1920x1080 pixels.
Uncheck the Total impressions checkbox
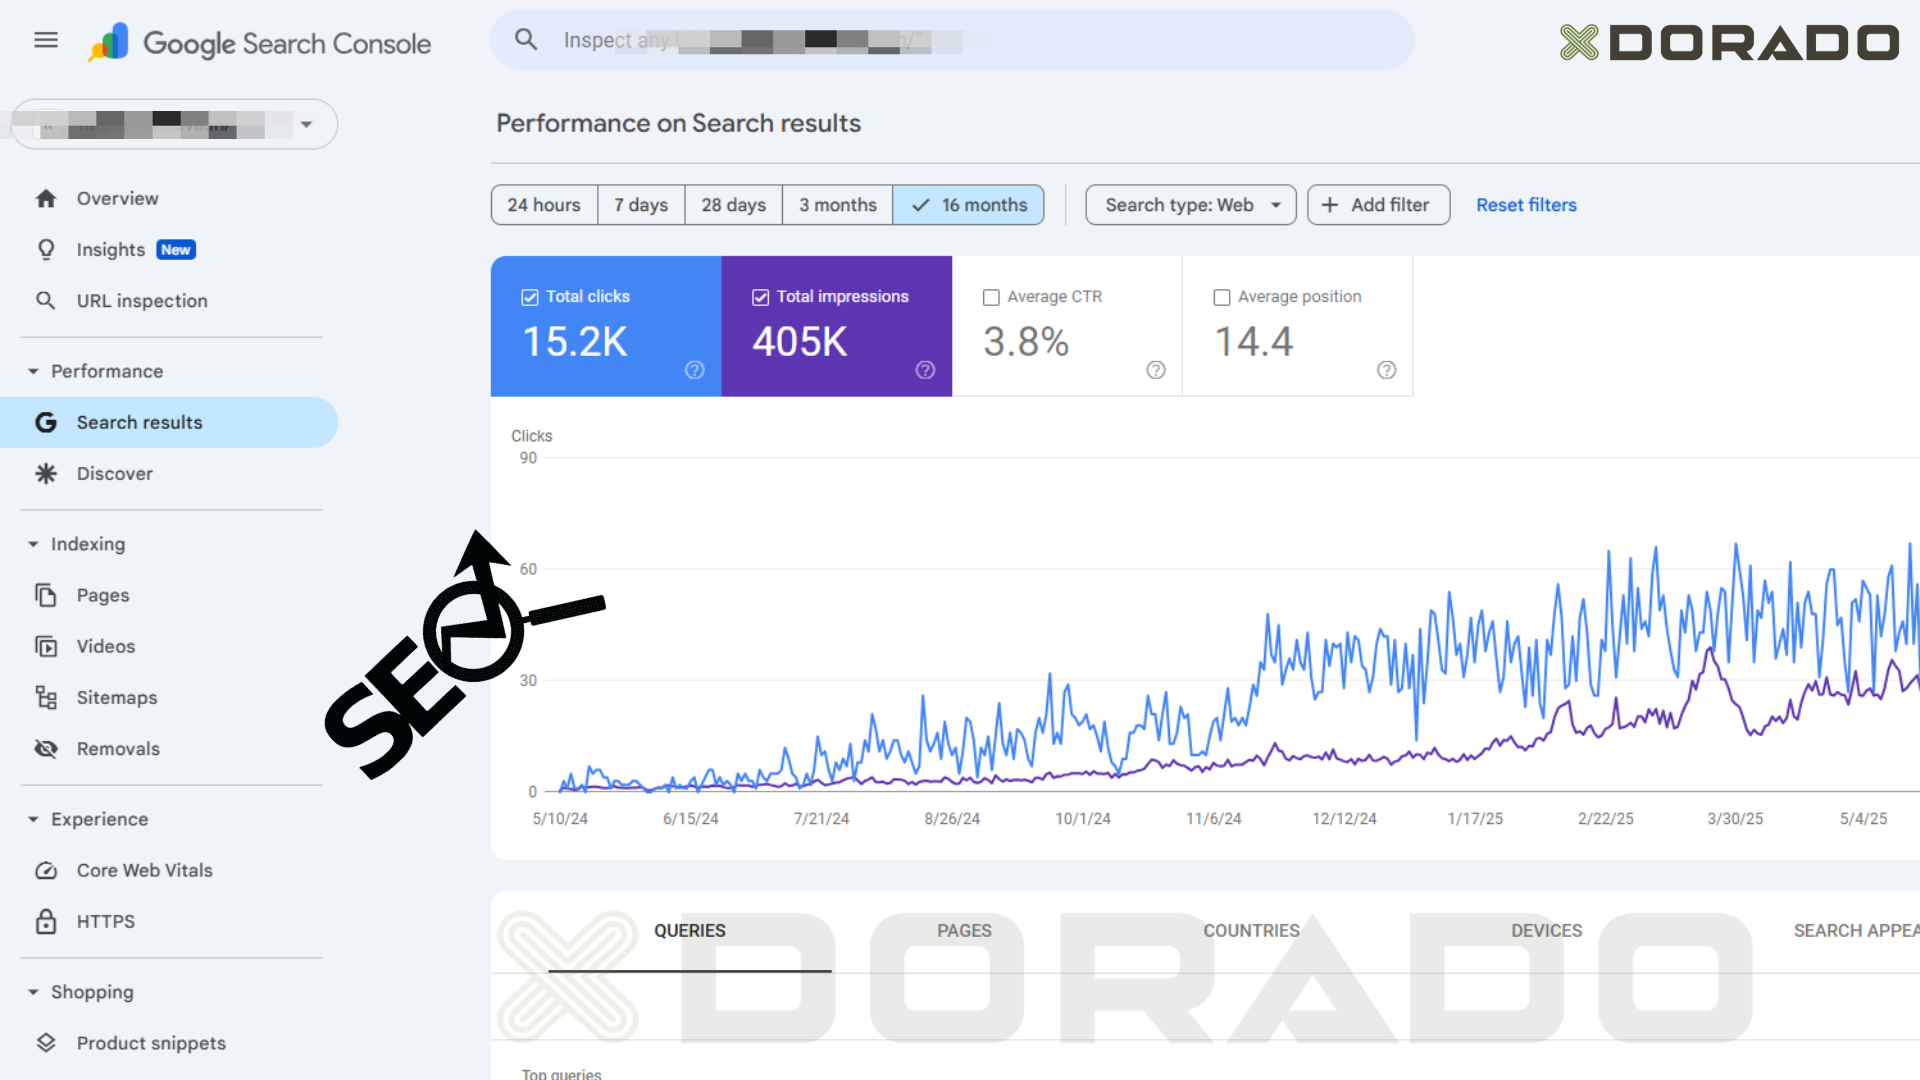(761, 297)
